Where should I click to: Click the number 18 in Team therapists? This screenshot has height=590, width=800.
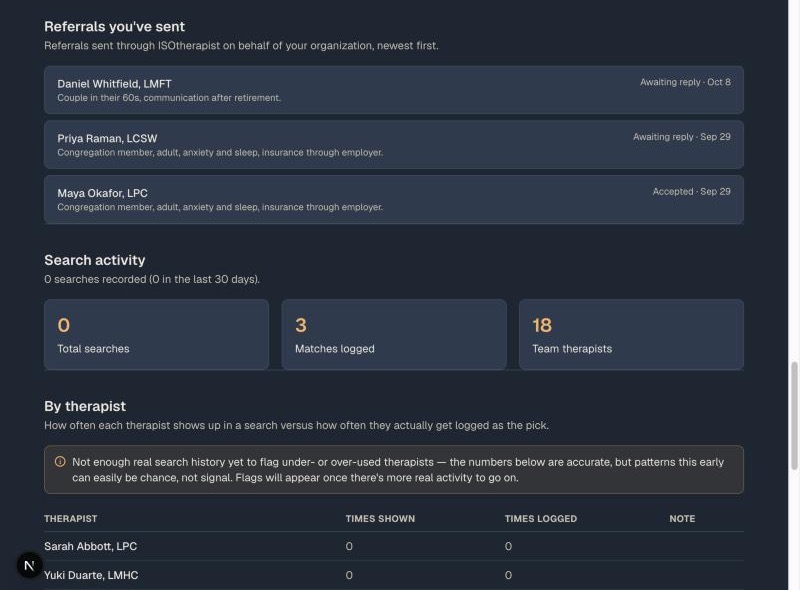pos(542,325)
